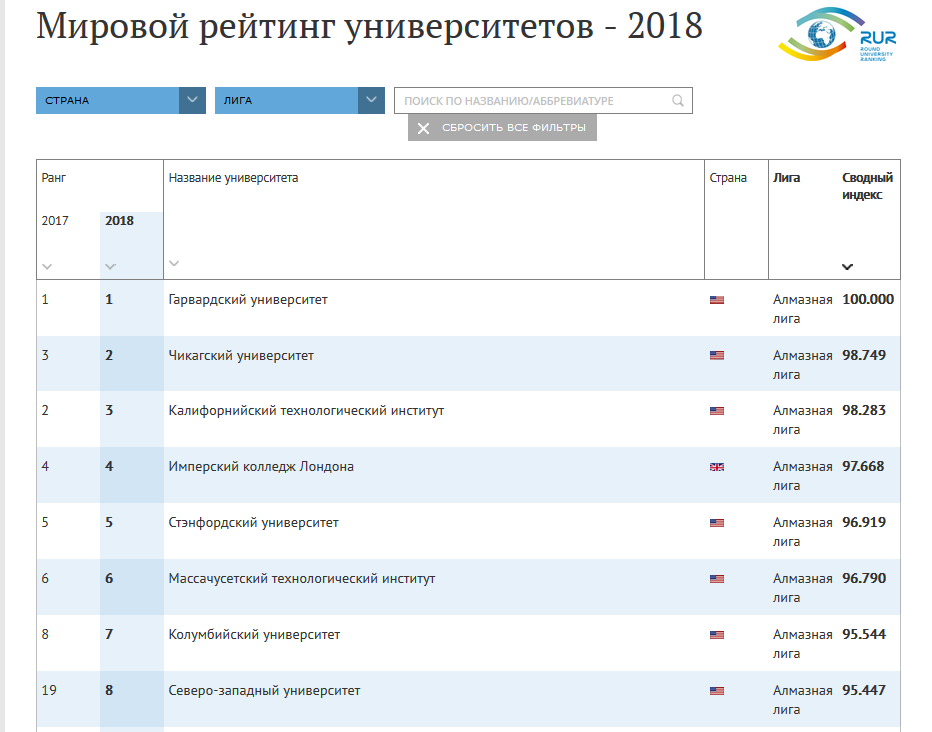Click 2017 rank 19 for Северо-западный университет
The height and width of the screenshot is (732, 932).
coord(49,690)
